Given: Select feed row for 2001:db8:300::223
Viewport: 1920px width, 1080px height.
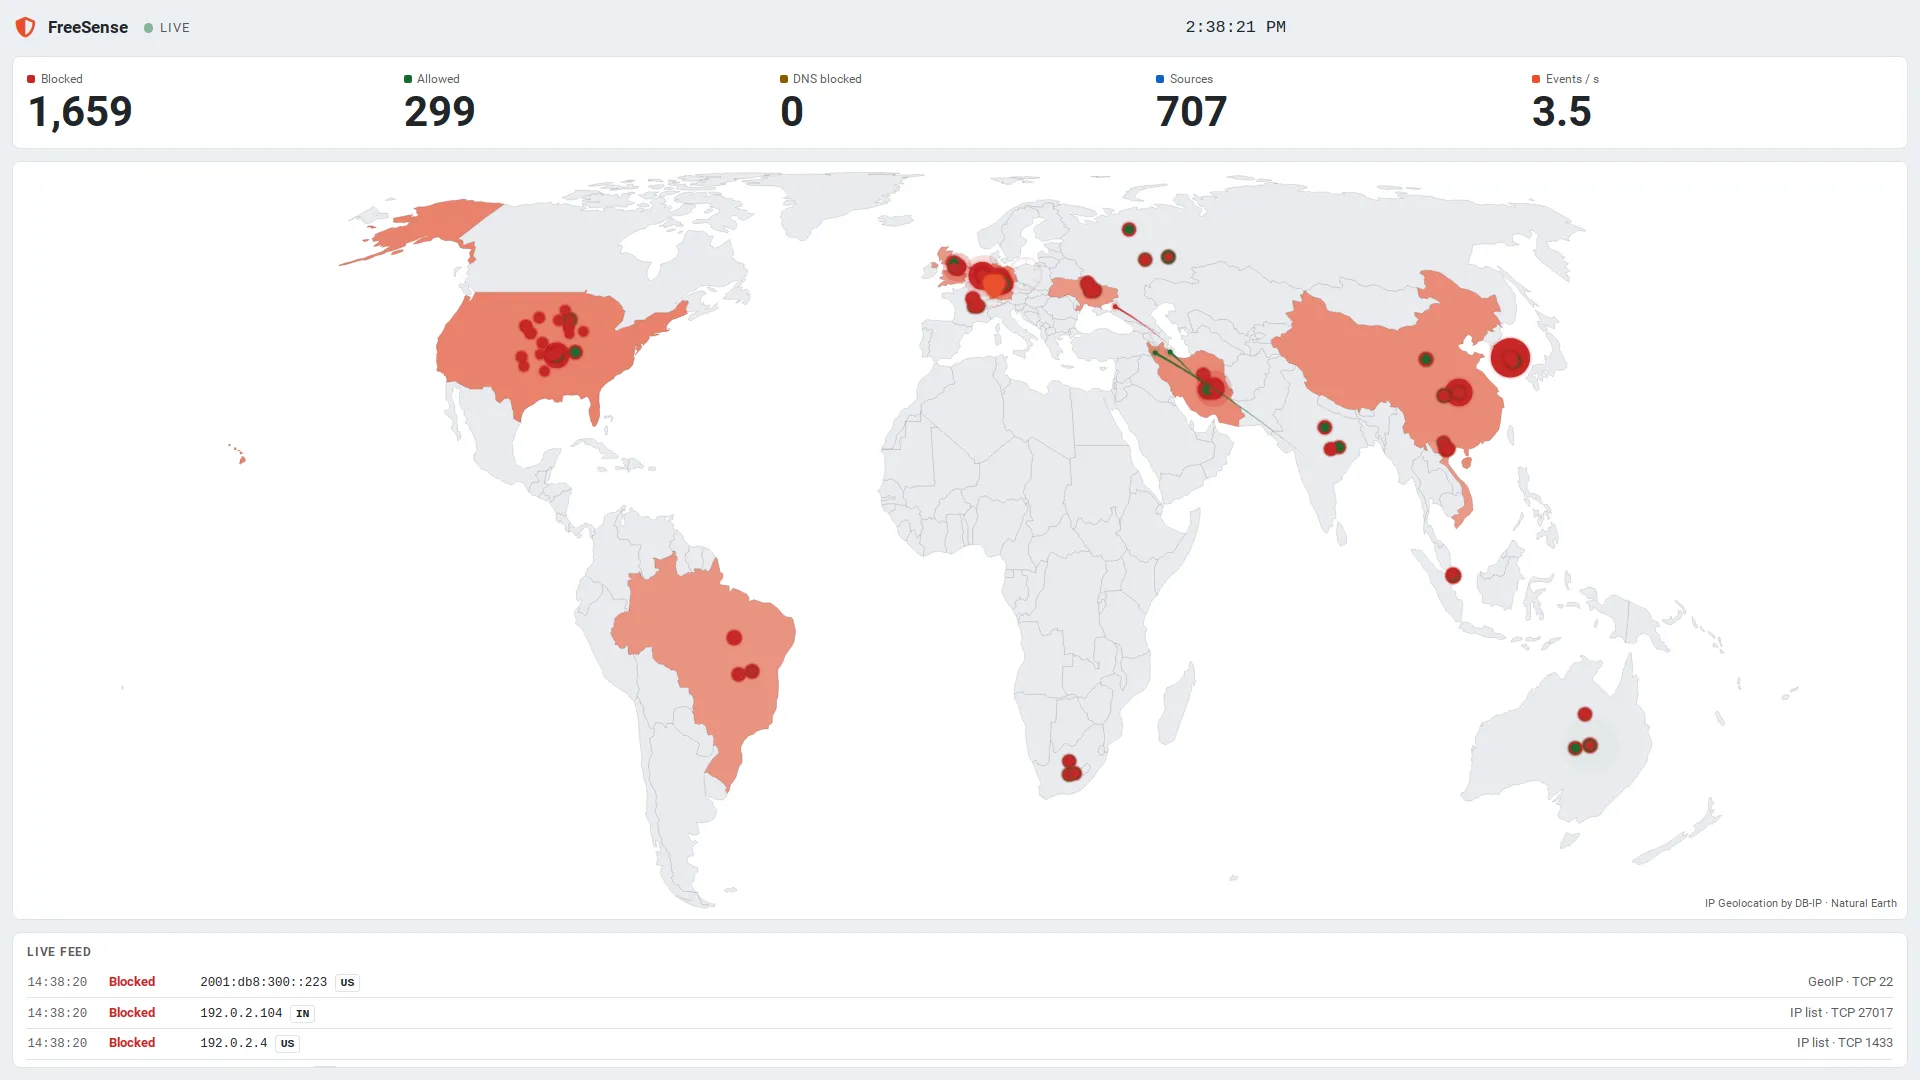Looking at the screenshot, I should pyautogui.click(x=960, y=982).
